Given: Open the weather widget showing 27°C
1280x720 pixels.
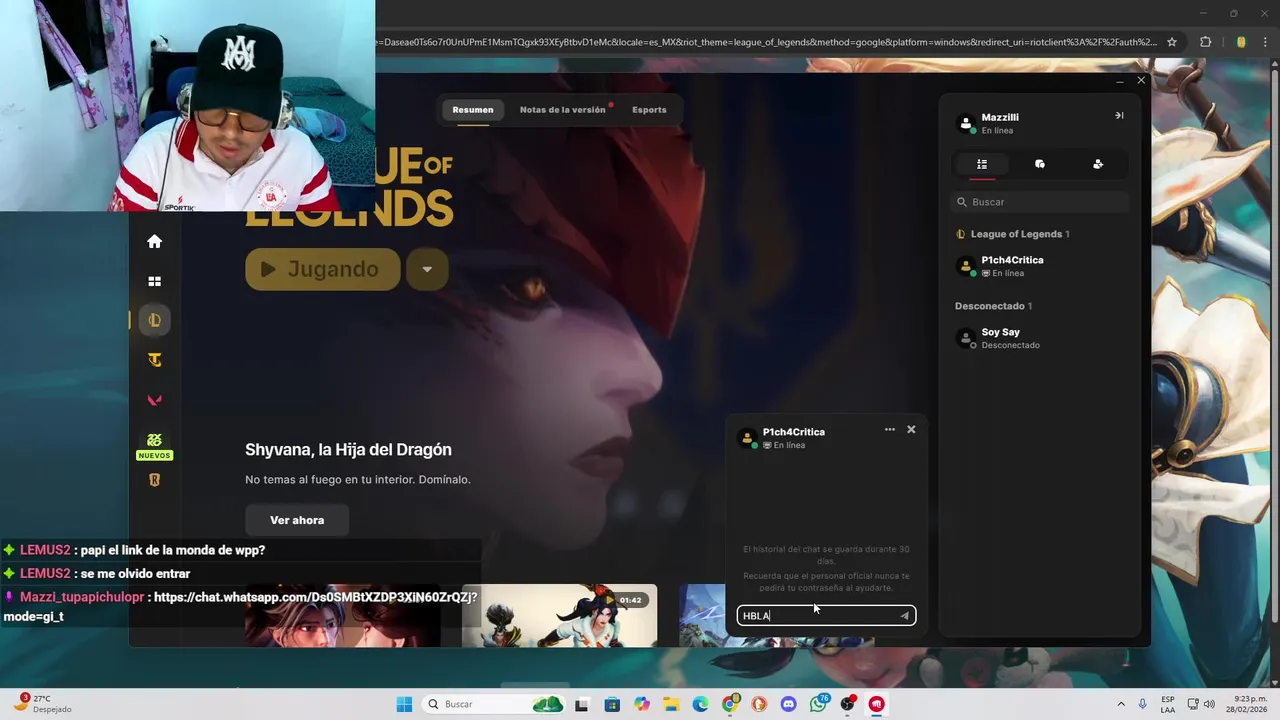Looking at the screenshot, I should click(41, 704).
